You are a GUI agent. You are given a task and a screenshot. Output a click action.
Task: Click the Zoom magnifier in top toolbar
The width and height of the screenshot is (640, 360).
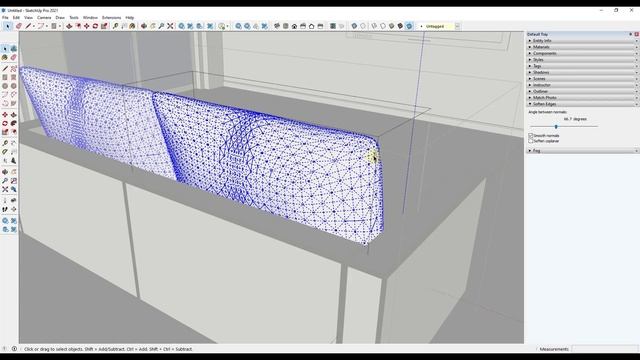(161, 26)
